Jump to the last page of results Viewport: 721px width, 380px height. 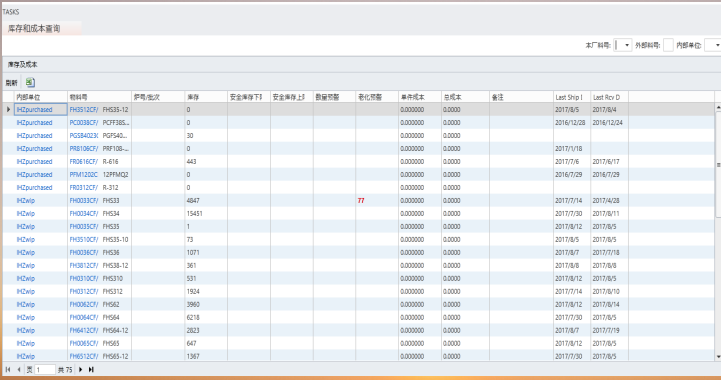(x=91, y=369)
